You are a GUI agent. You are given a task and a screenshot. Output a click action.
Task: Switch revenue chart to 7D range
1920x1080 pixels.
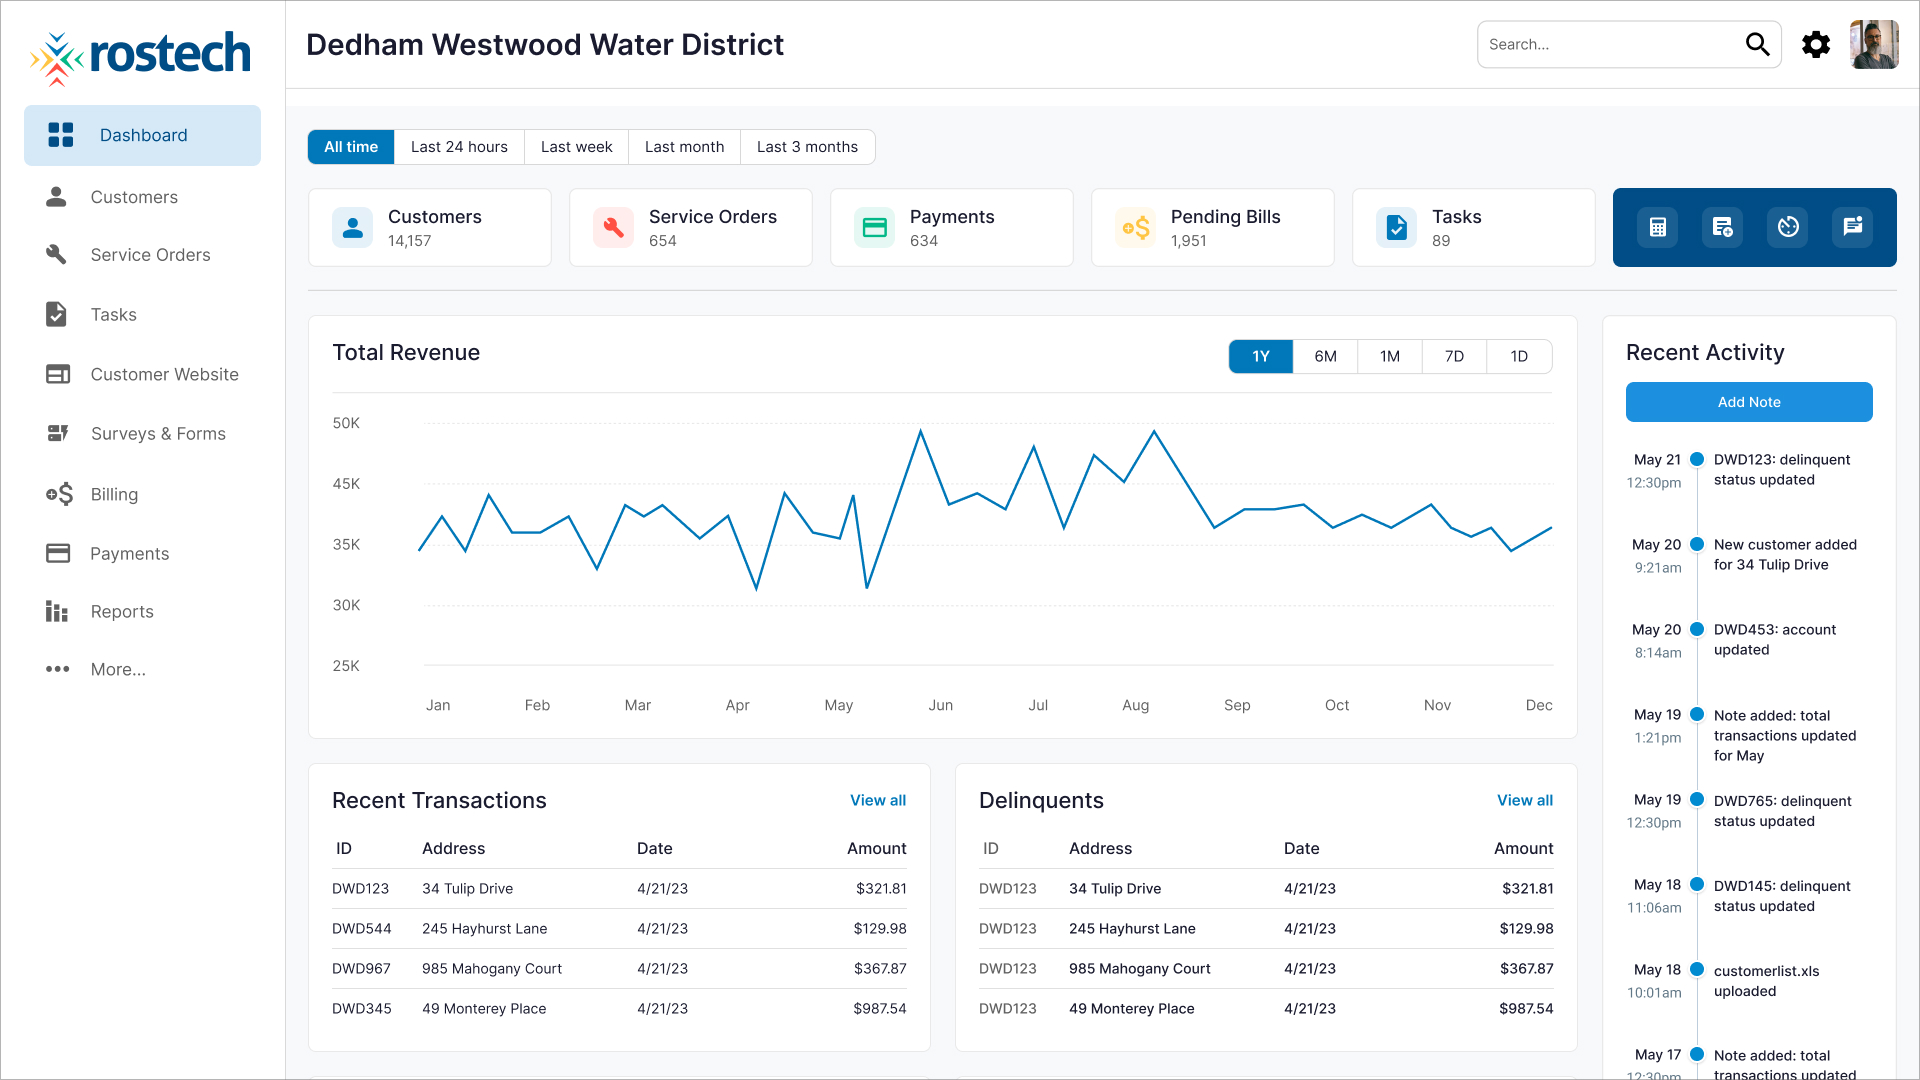click(x=1455, y=357)
